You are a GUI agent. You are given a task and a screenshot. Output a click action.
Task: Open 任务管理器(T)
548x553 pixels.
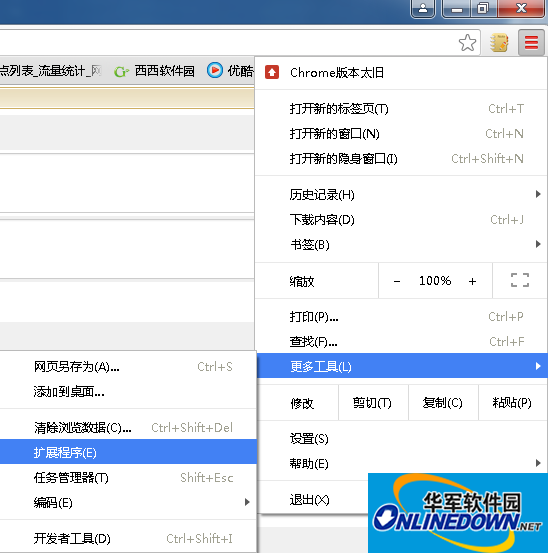point(128,478)
